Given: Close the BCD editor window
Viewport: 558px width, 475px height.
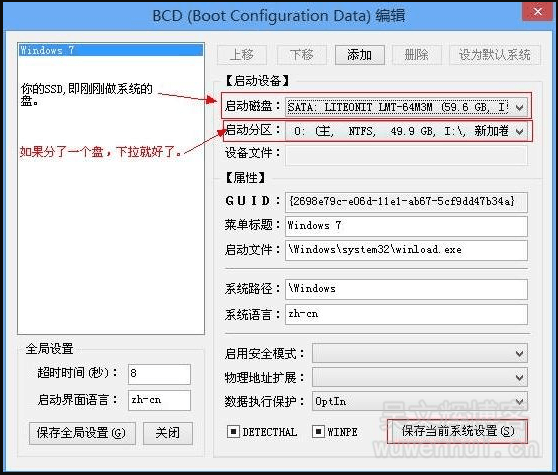Looking at the screenshot, I should 537,12.
